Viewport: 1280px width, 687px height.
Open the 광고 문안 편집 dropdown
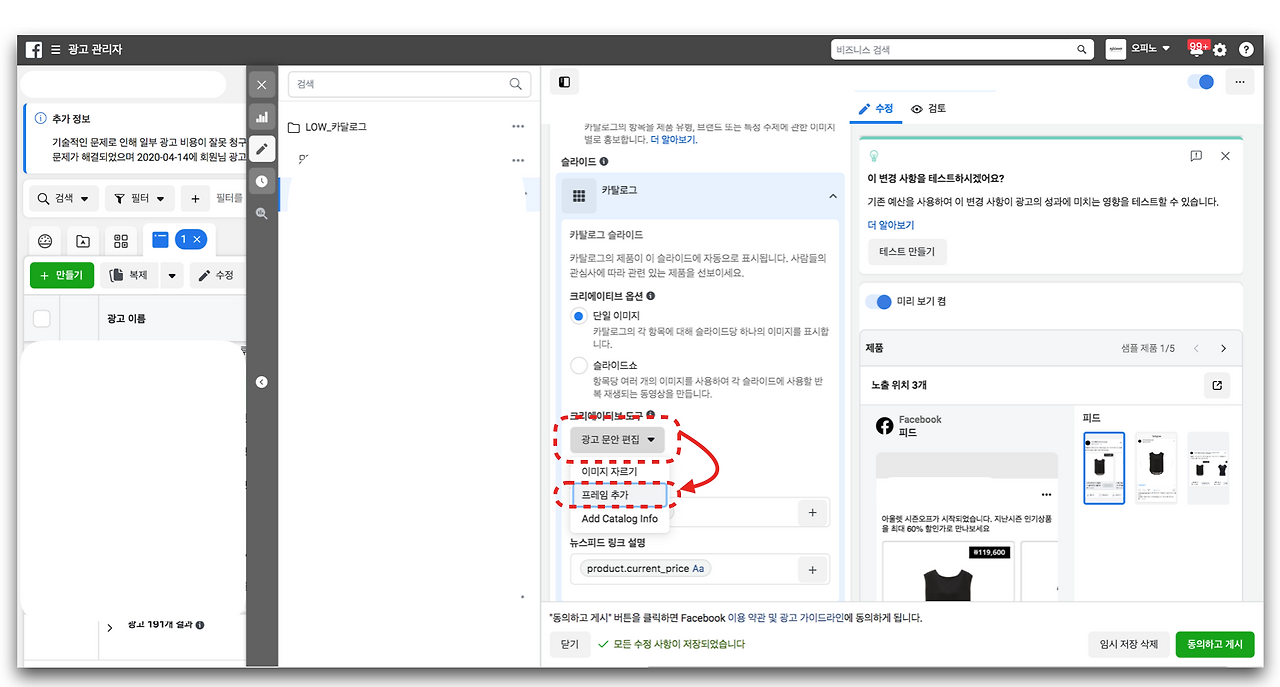(x=616, y=440)
